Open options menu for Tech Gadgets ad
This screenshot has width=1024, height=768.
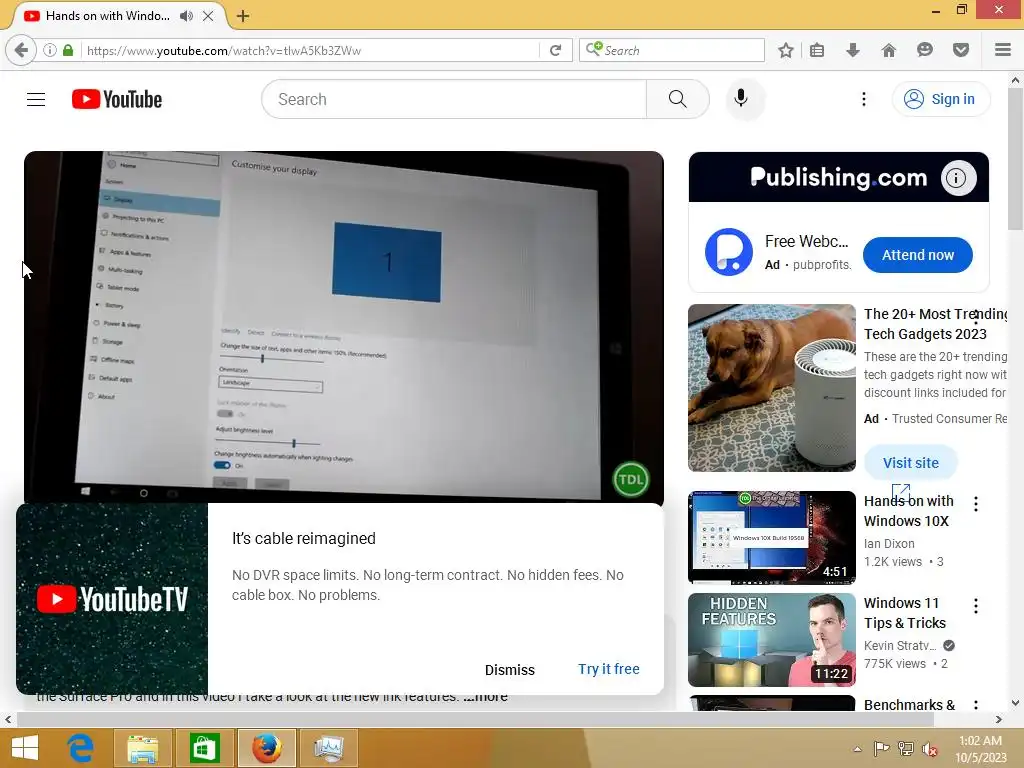tap(976, 318)
